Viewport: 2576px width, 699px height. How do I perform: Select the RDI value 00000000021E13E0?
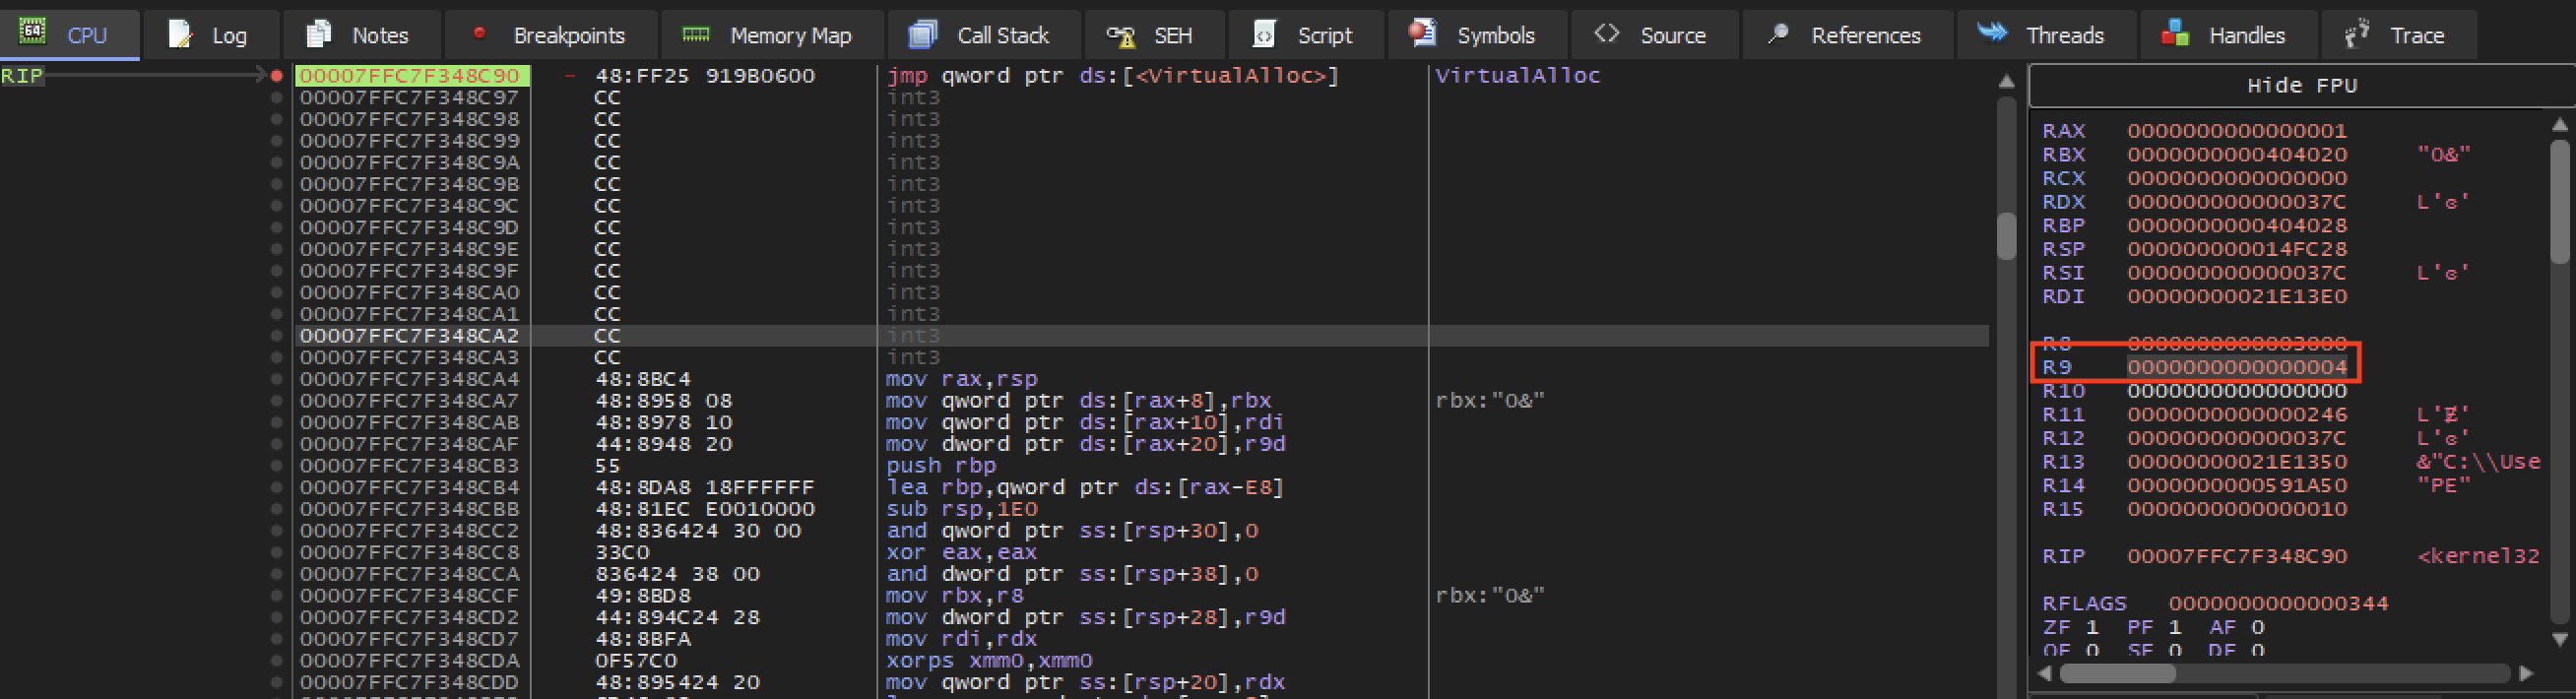[x=2236, y=297]
